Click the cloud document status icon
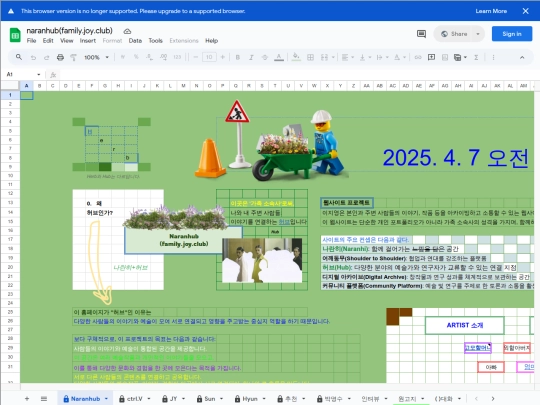Viewport: 540px width, 405px height. point(127,31)
